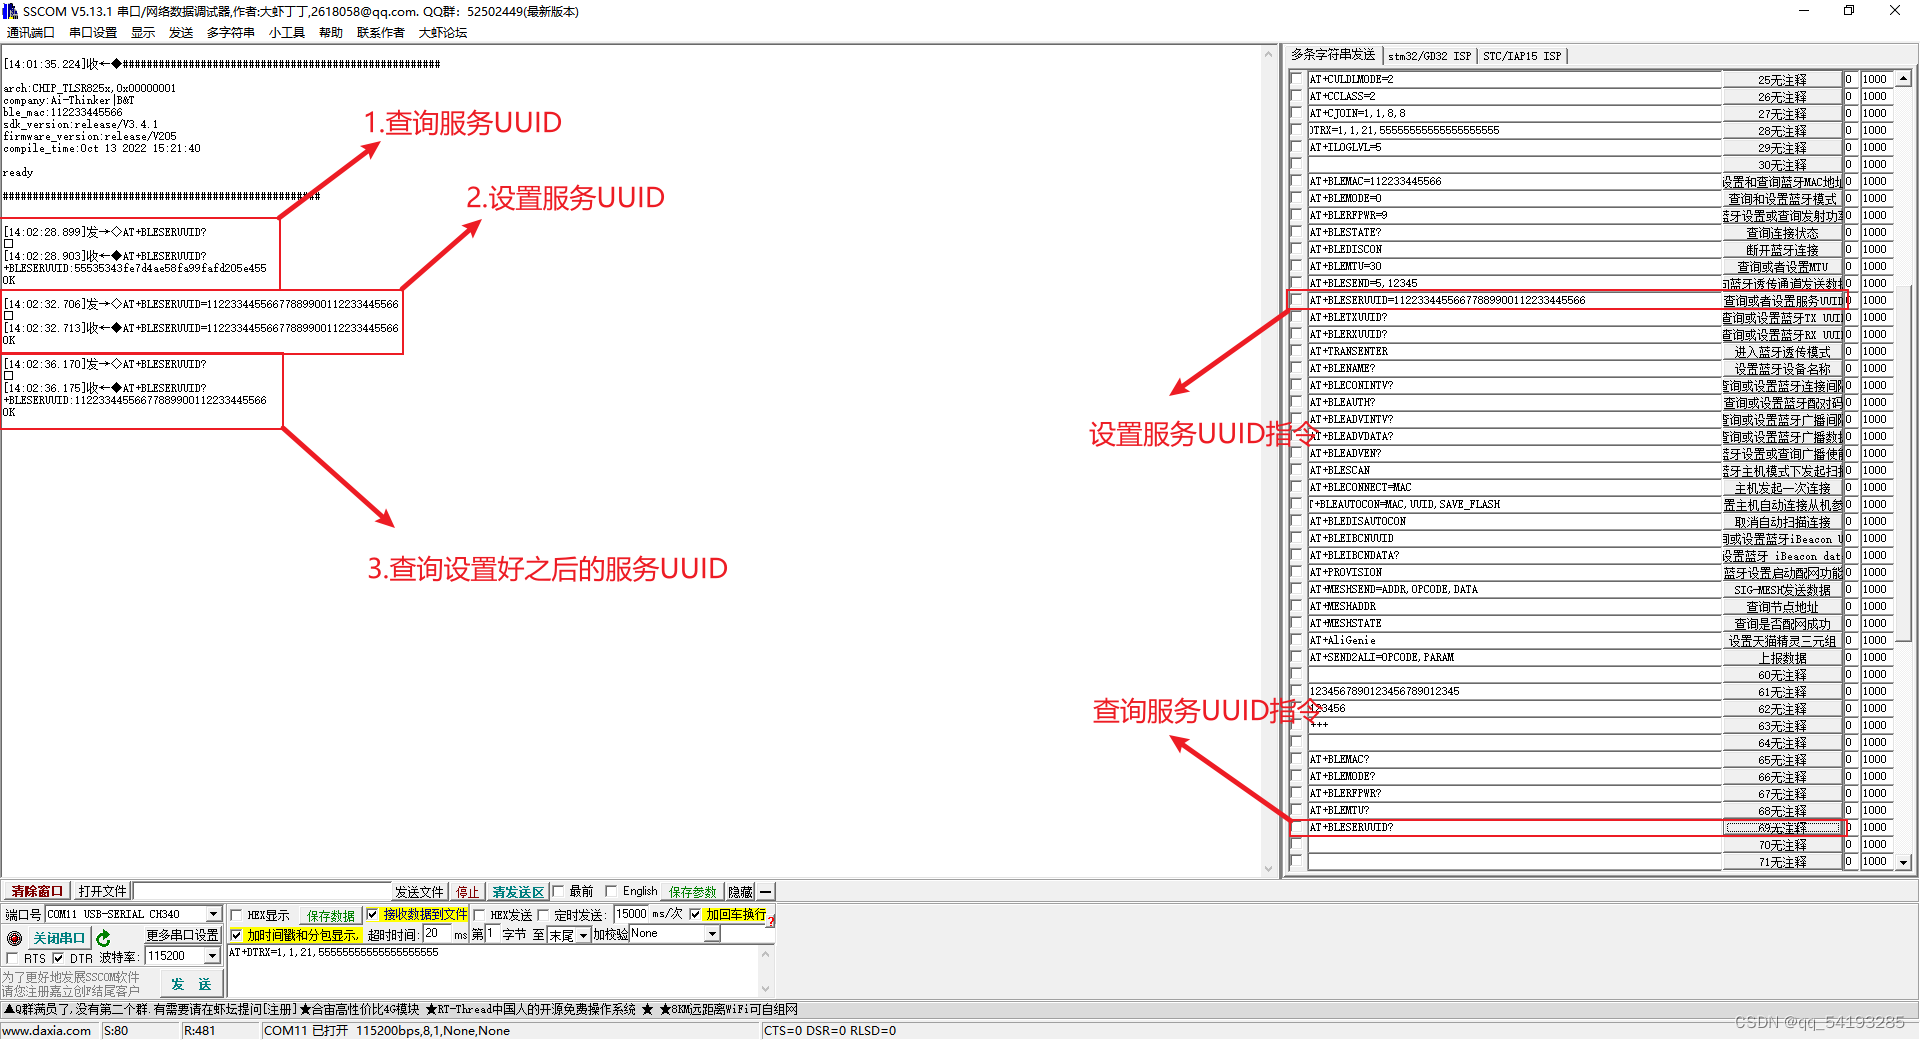Switch to the stm32/GD32 ISP tab

click(x=1429, y=56)
